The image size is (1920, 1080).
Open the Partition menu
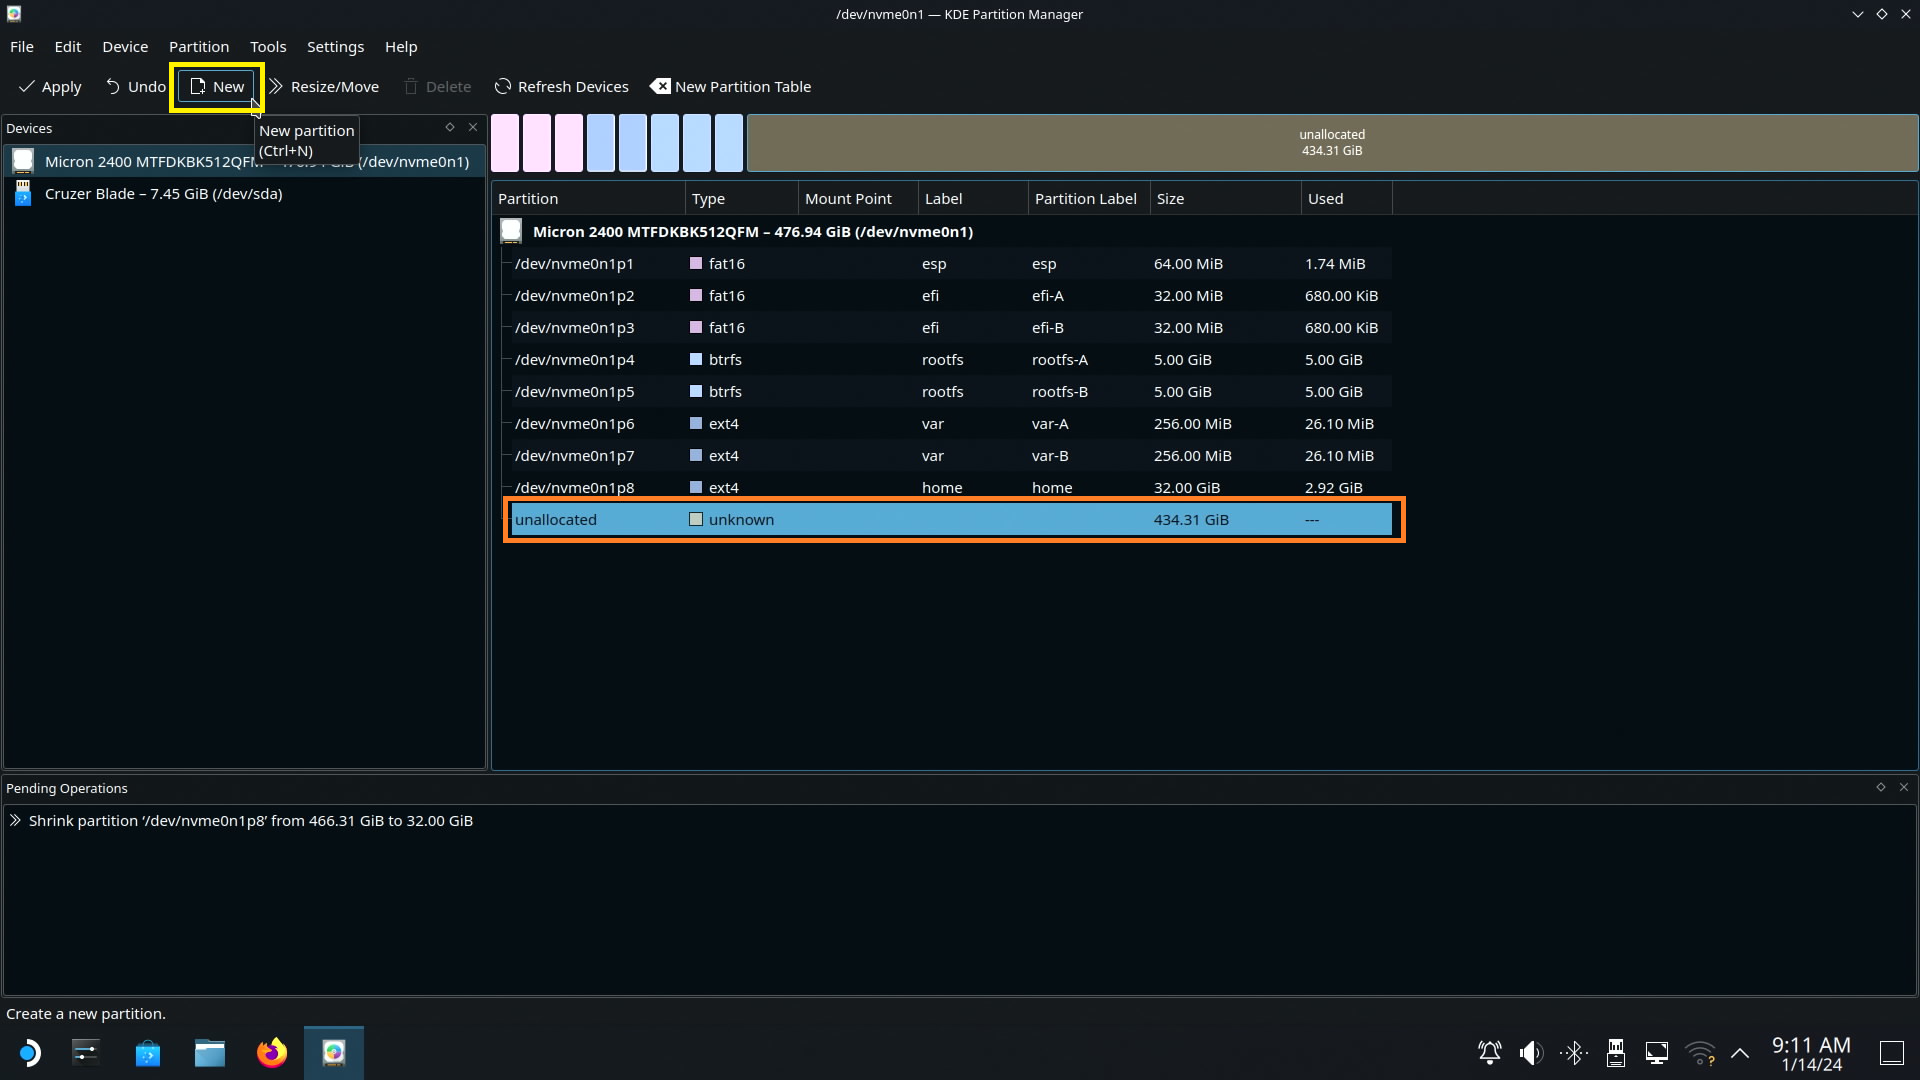pyautogui.click(x=198, y=47)
